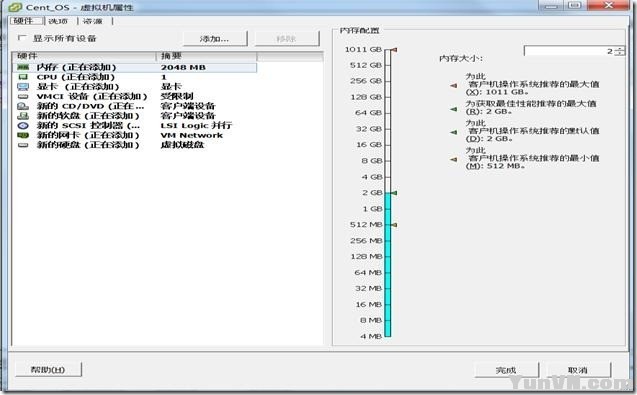Click the 内存大小 label
637x395 pixels.
(x=461, y=59)
